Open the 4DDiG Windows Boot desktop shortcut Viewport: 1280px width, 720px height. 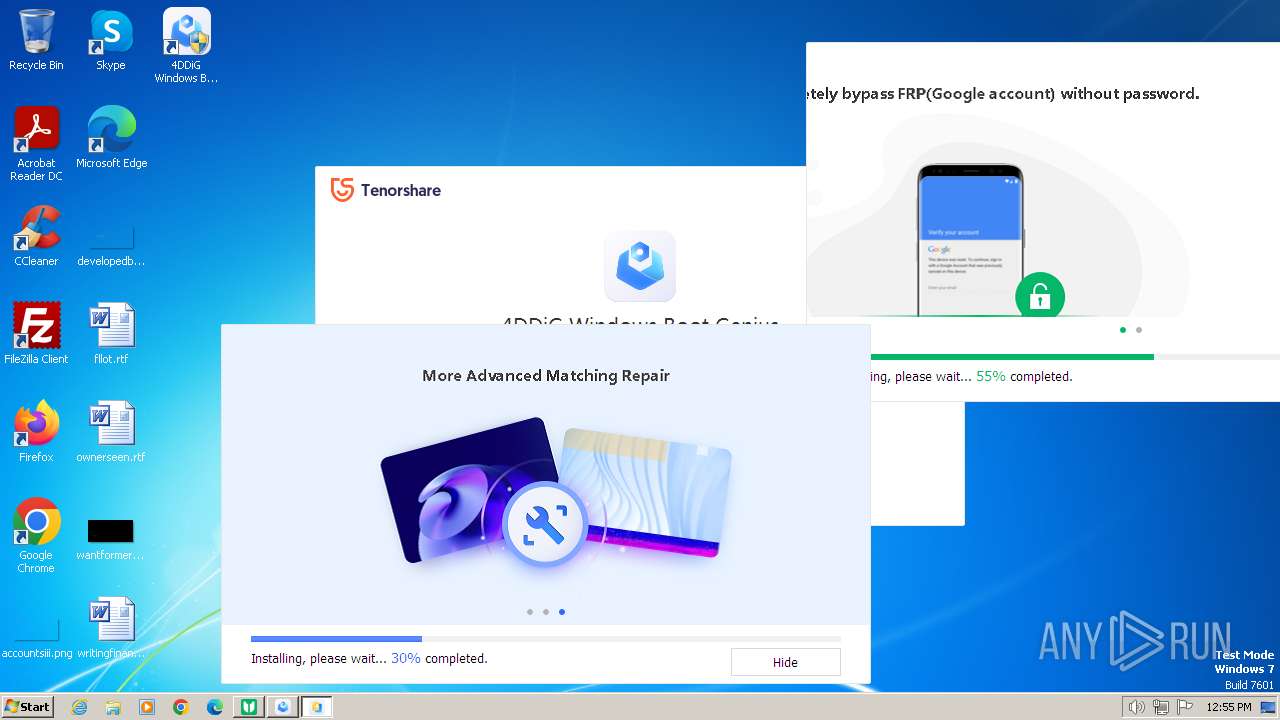tap(186, 46)
